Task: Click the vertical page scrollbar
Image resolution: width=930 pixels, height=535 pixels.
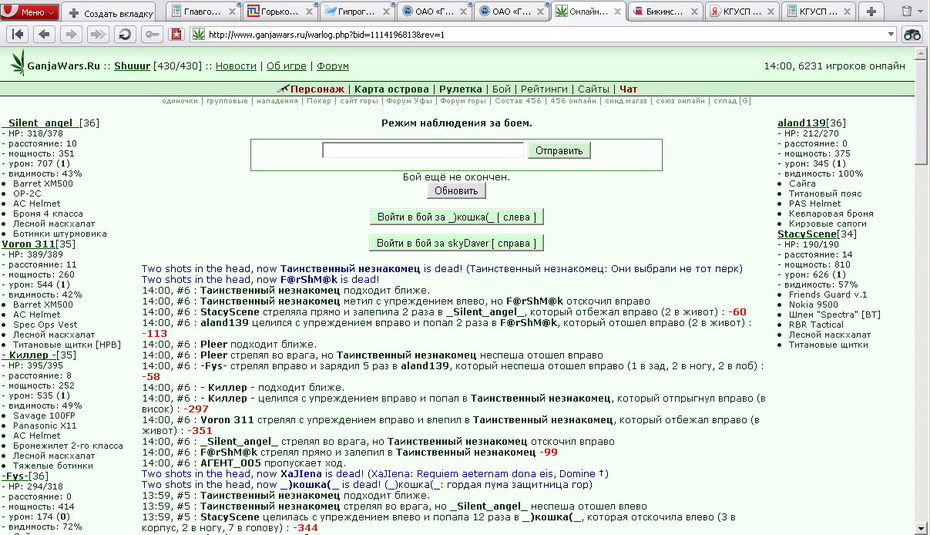Action: pos(921,291)
